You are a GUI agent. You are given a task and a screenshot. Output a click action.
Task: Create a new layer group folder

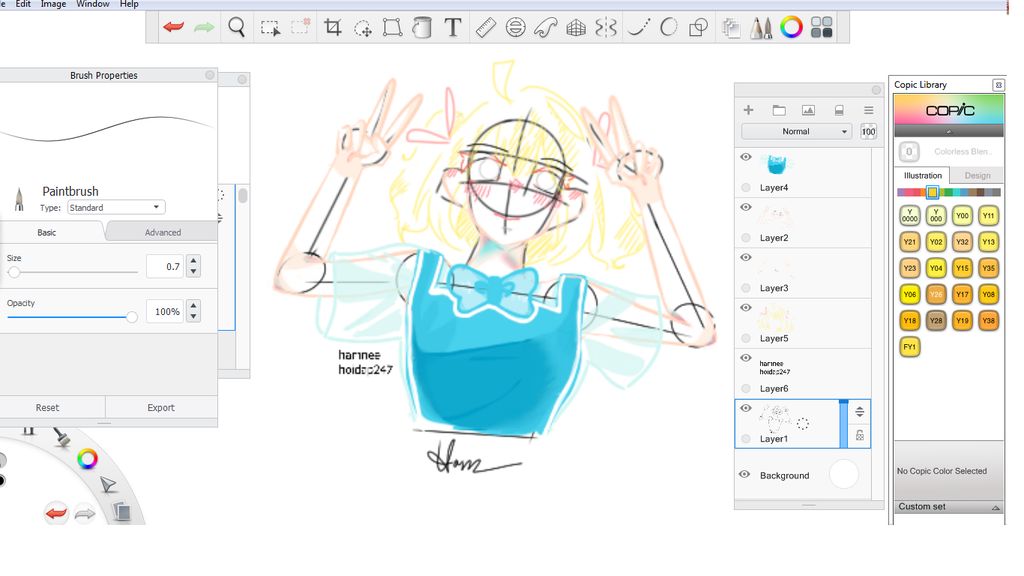coord(778,110)
